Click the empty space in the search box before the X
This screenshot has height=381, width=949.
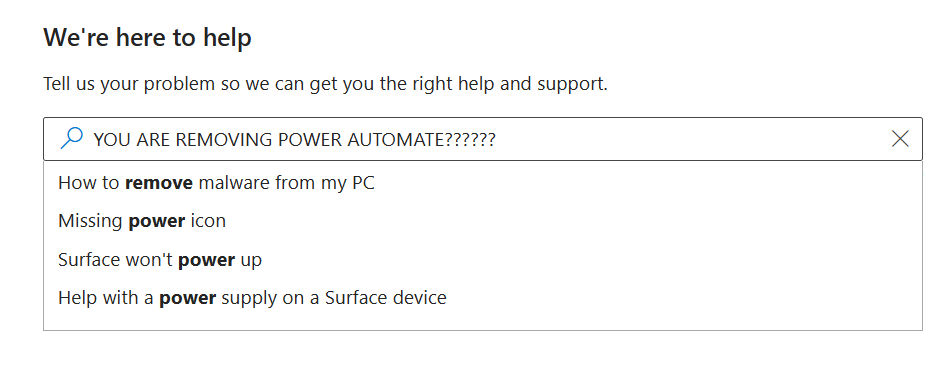click(690, 139)
